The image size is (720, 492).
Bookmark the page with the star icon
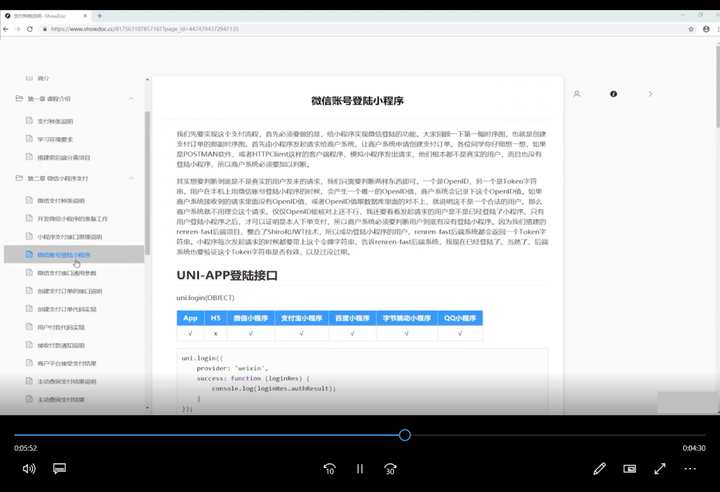[691, 29]
